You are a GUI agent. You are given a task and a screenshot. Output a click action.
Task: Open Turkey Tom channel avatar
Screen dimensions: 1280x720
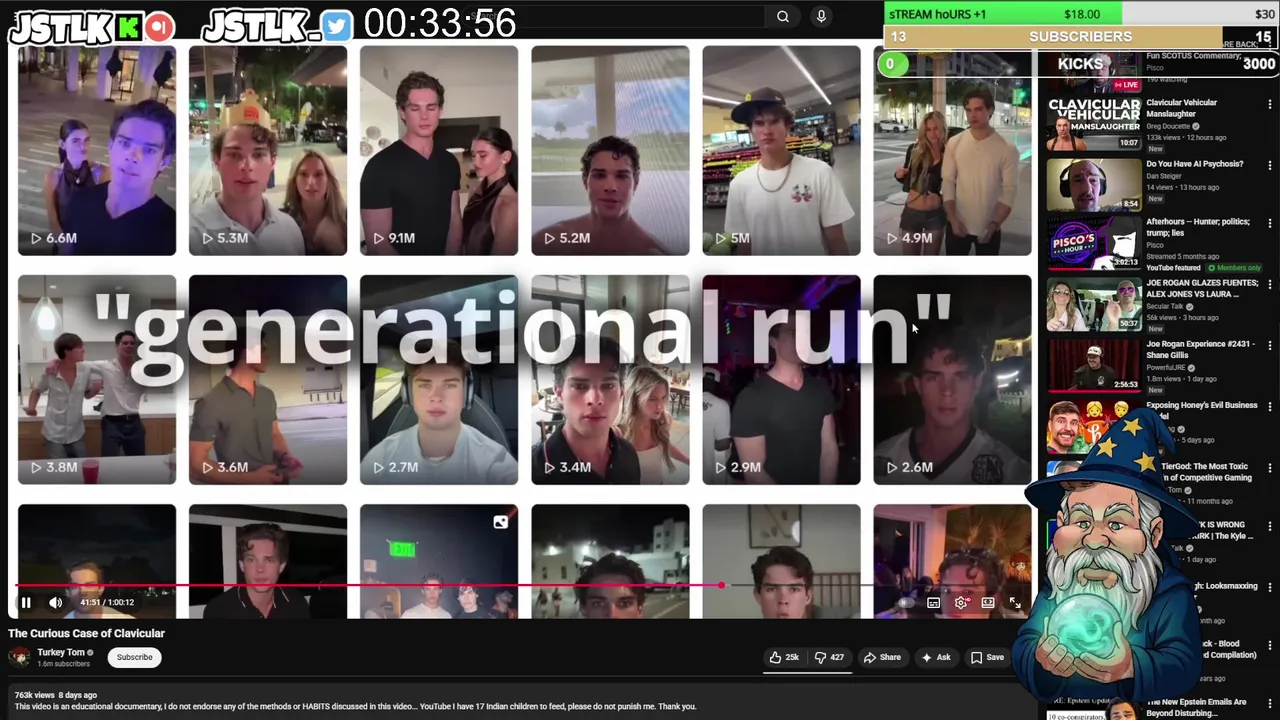[19, 657]
